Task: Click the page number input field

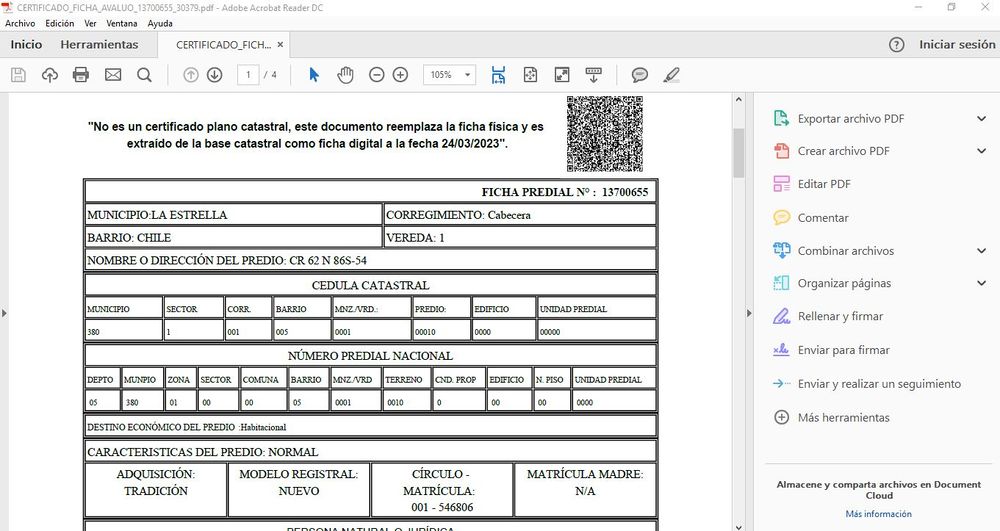Action: tap(248, 75)
